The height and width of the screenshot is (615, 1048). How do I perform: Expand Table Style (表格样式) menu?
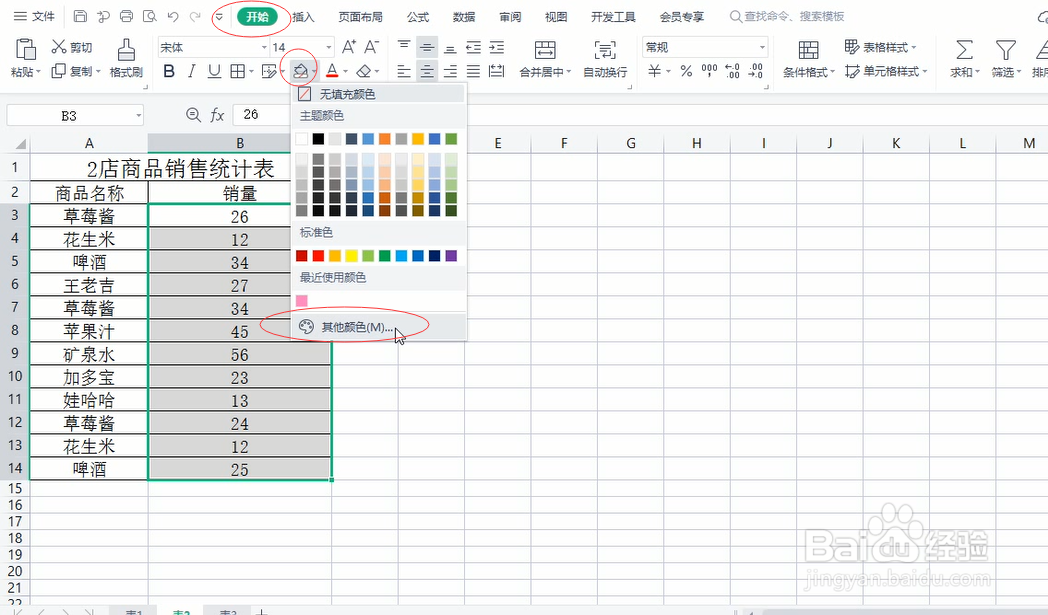(881, 47)
